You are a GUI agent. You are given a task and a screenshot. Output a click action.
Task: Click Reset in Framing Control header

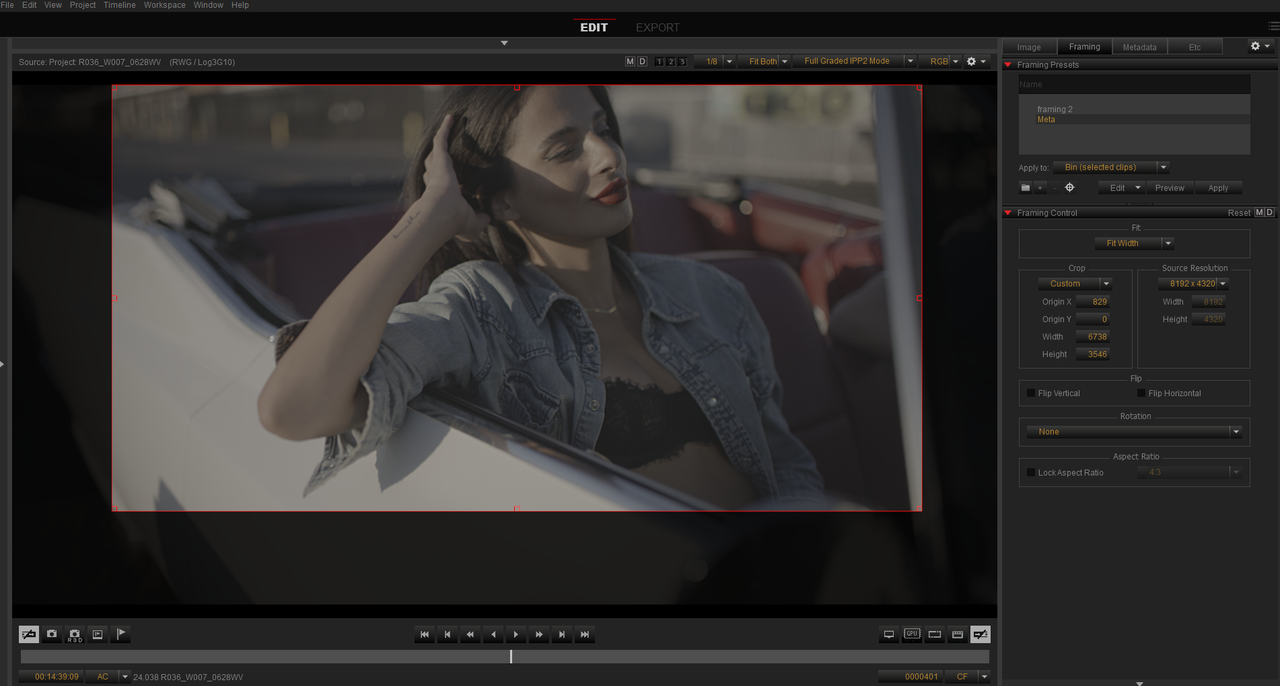(1239, 213)
